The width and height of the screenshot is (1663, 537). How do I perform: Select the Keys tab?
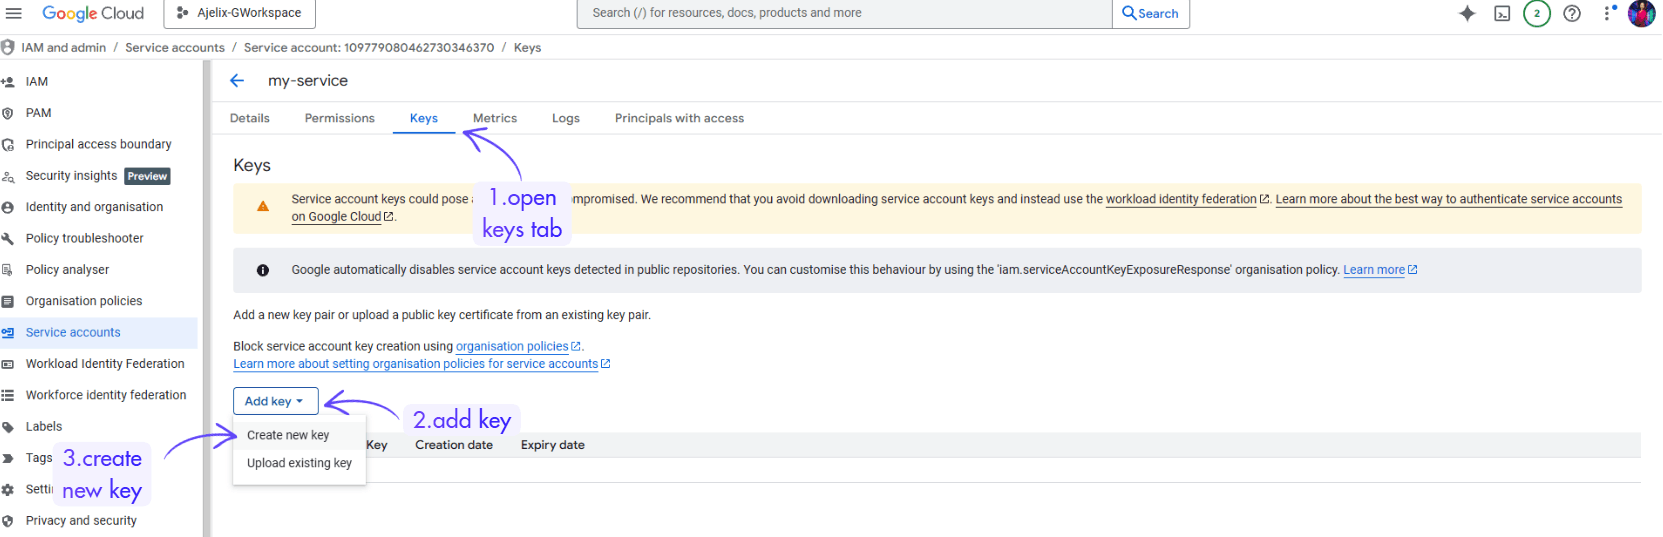(x=424, y=118)
